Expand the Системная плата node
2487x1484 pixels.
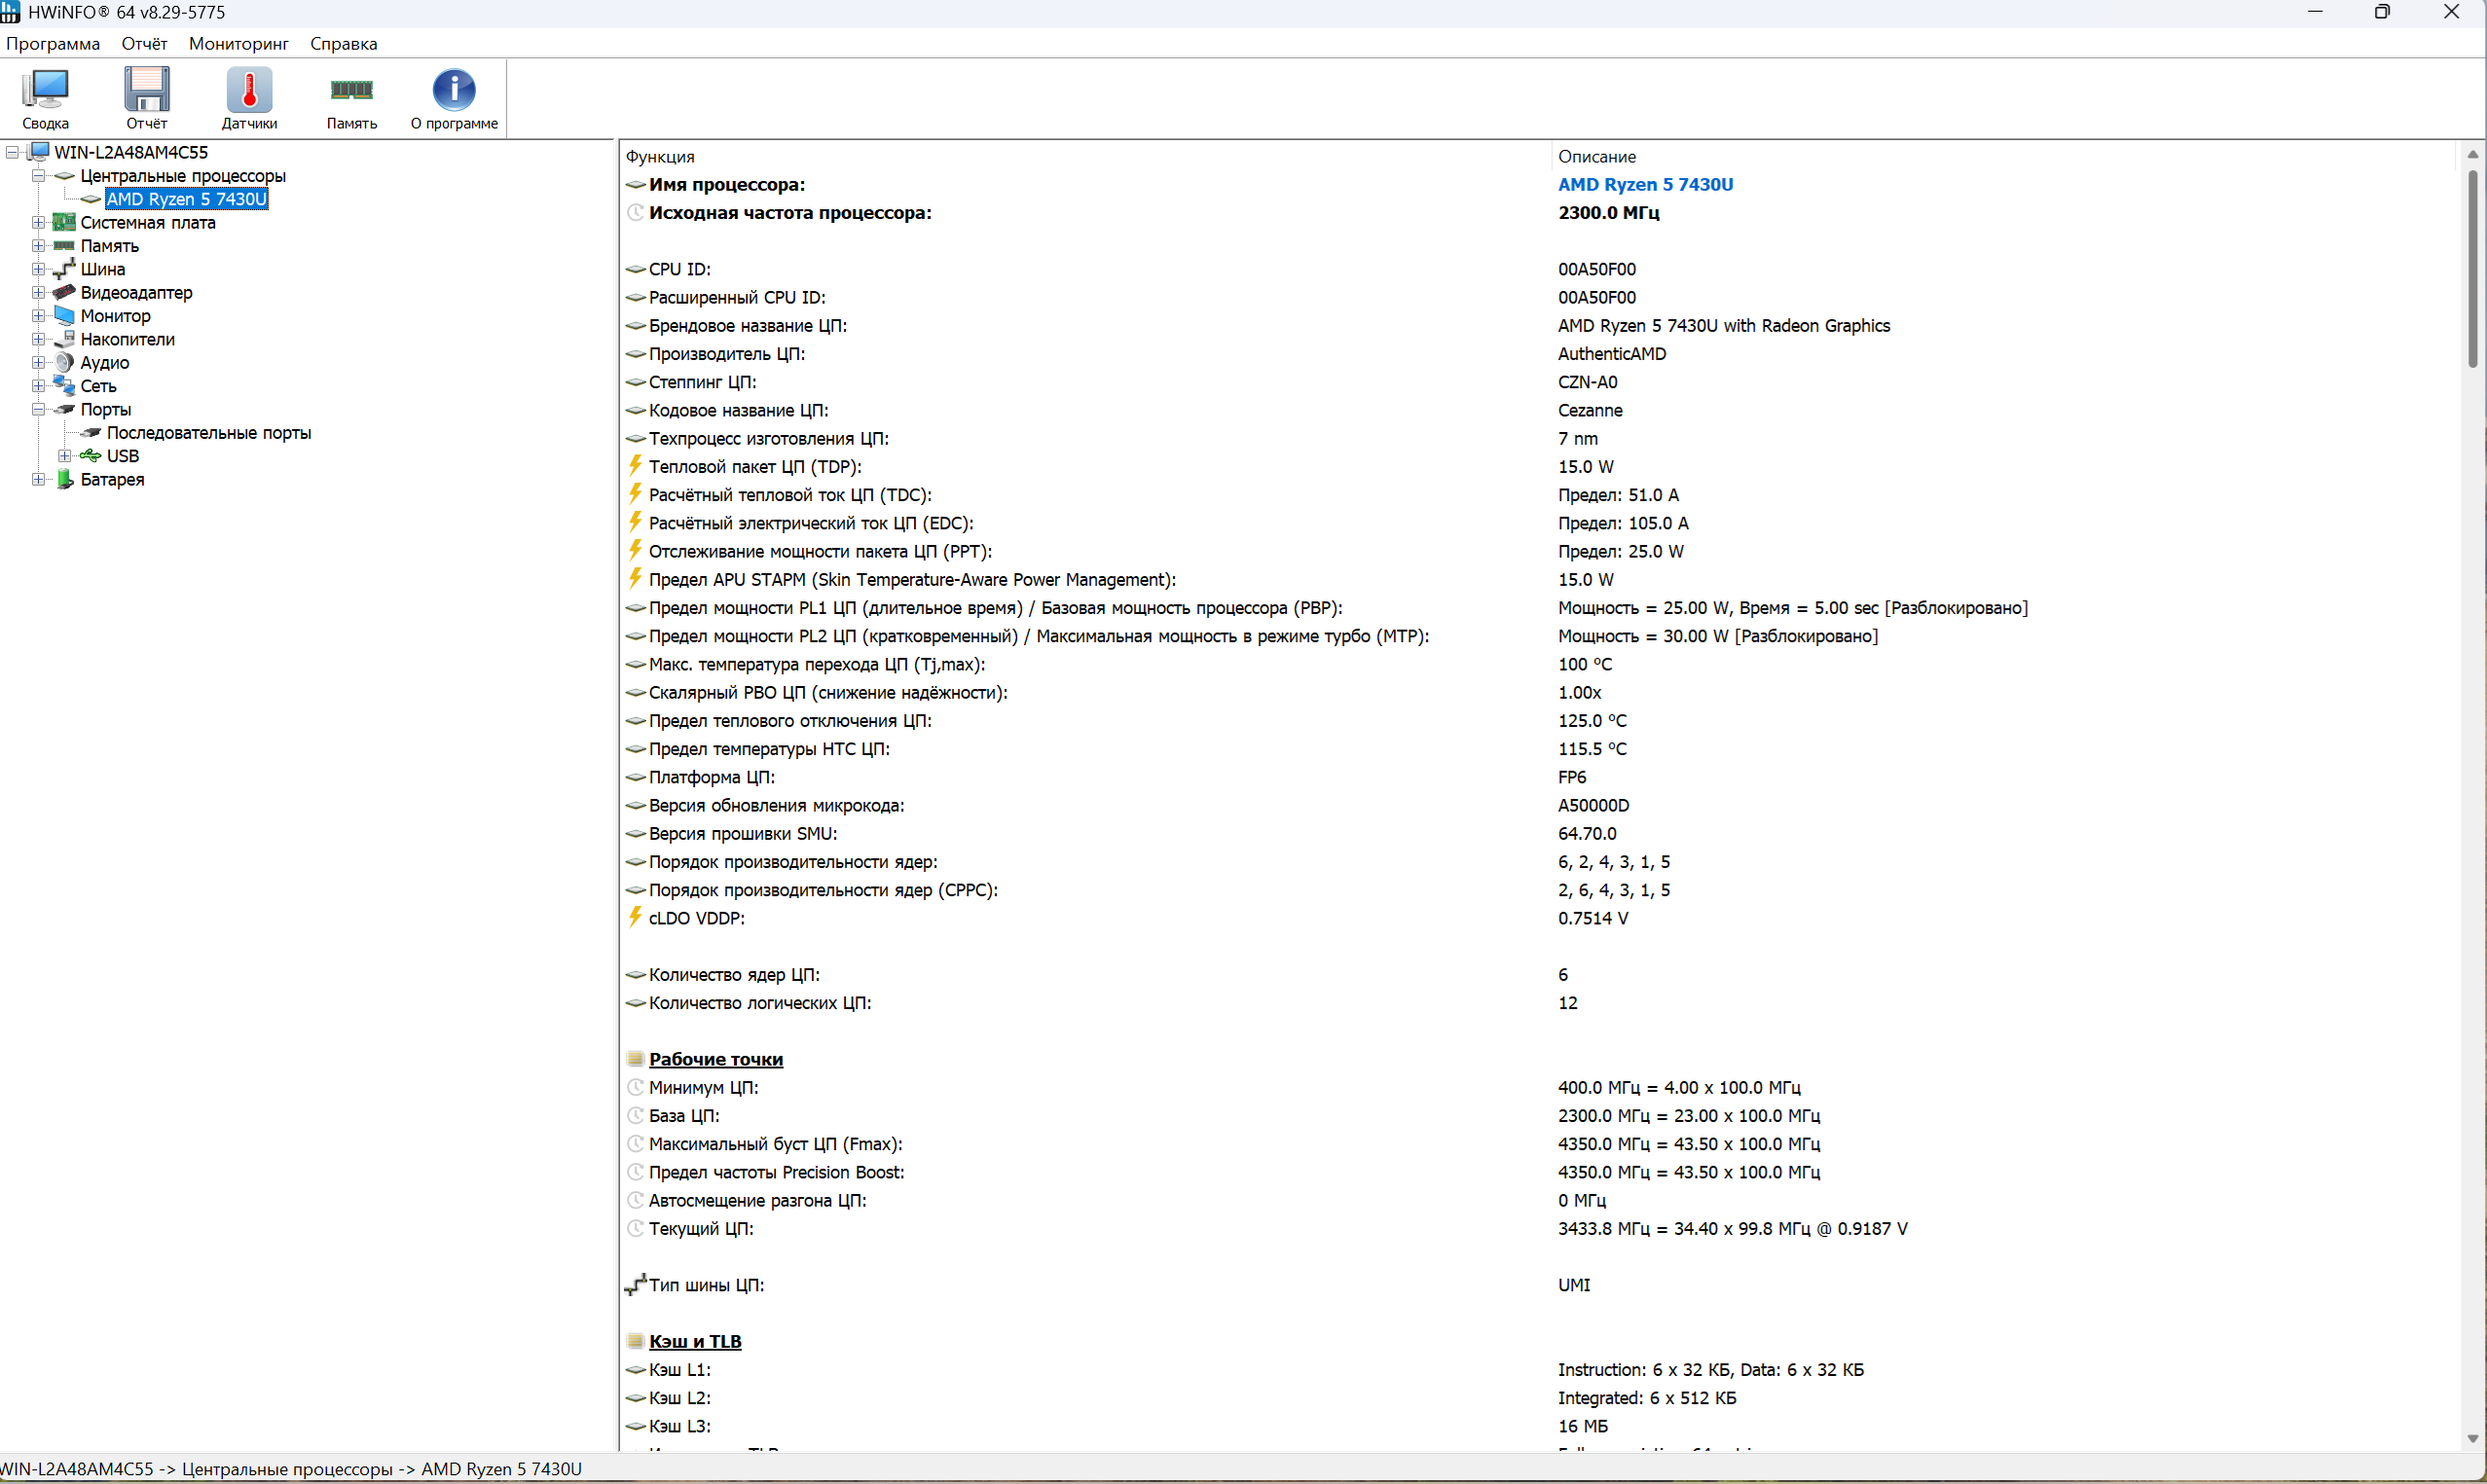pos(38,222)
